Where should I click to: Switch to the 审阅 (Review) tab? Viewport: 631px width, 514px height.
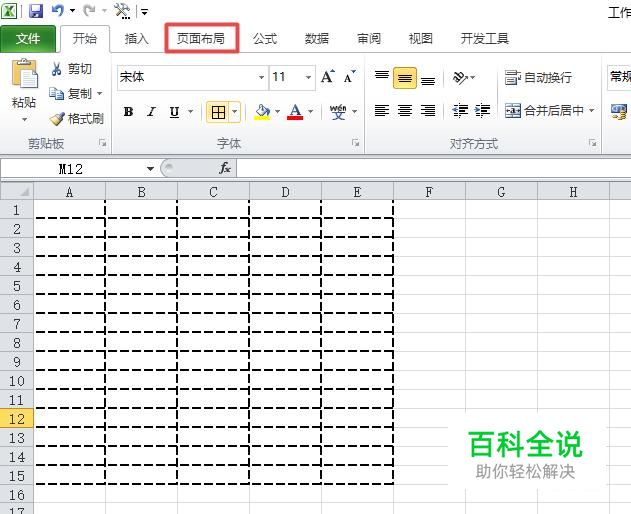tap(369, 39)
